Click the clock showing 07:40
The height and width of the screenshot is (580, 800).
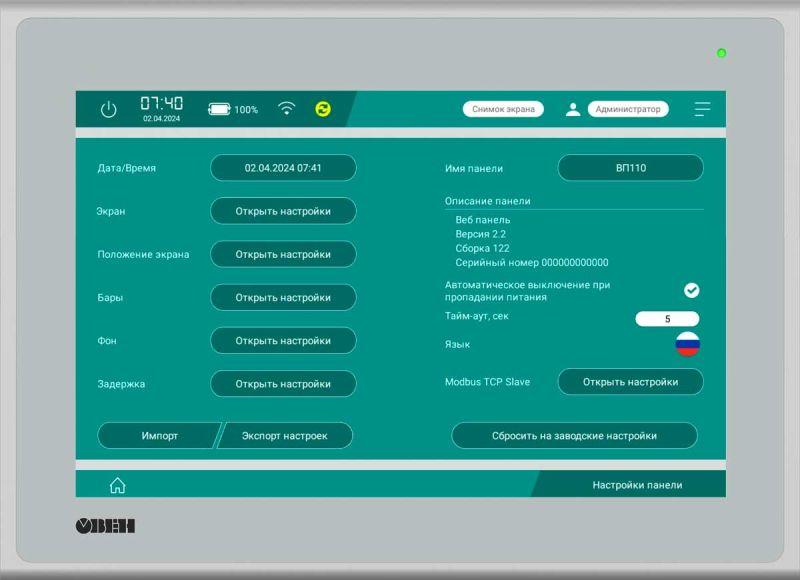[163, 103]
